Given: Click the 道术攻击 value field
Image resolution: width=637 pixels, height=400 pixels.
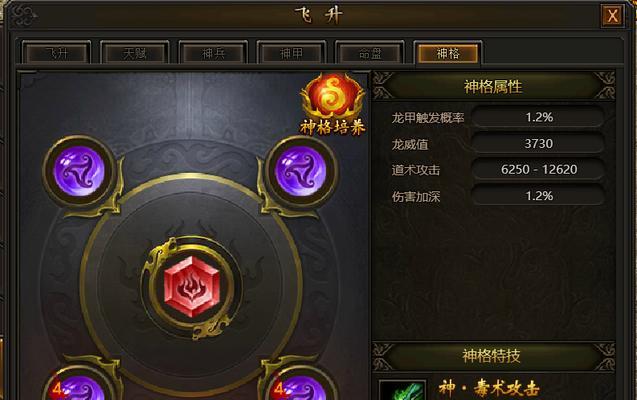Looking at the screenshot, I should coord(538,169).
